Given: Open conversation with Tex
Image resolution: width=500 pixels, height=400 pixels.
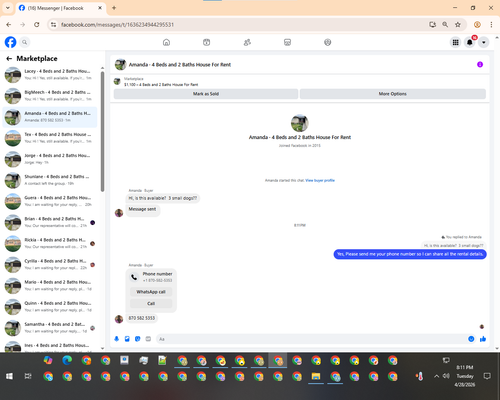Looking at the screenshot, I should pos(50,138).
